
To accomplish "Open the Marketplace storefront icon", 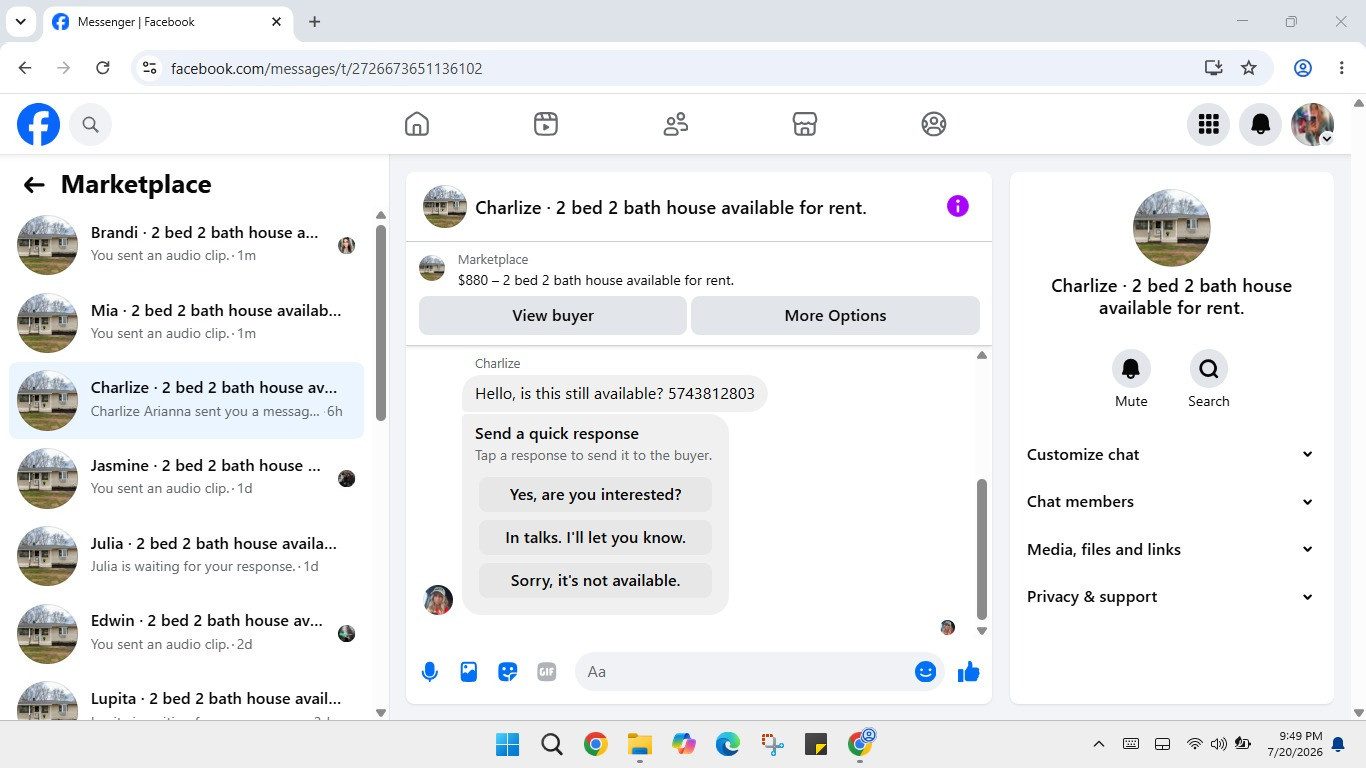I will click(805, 124).
